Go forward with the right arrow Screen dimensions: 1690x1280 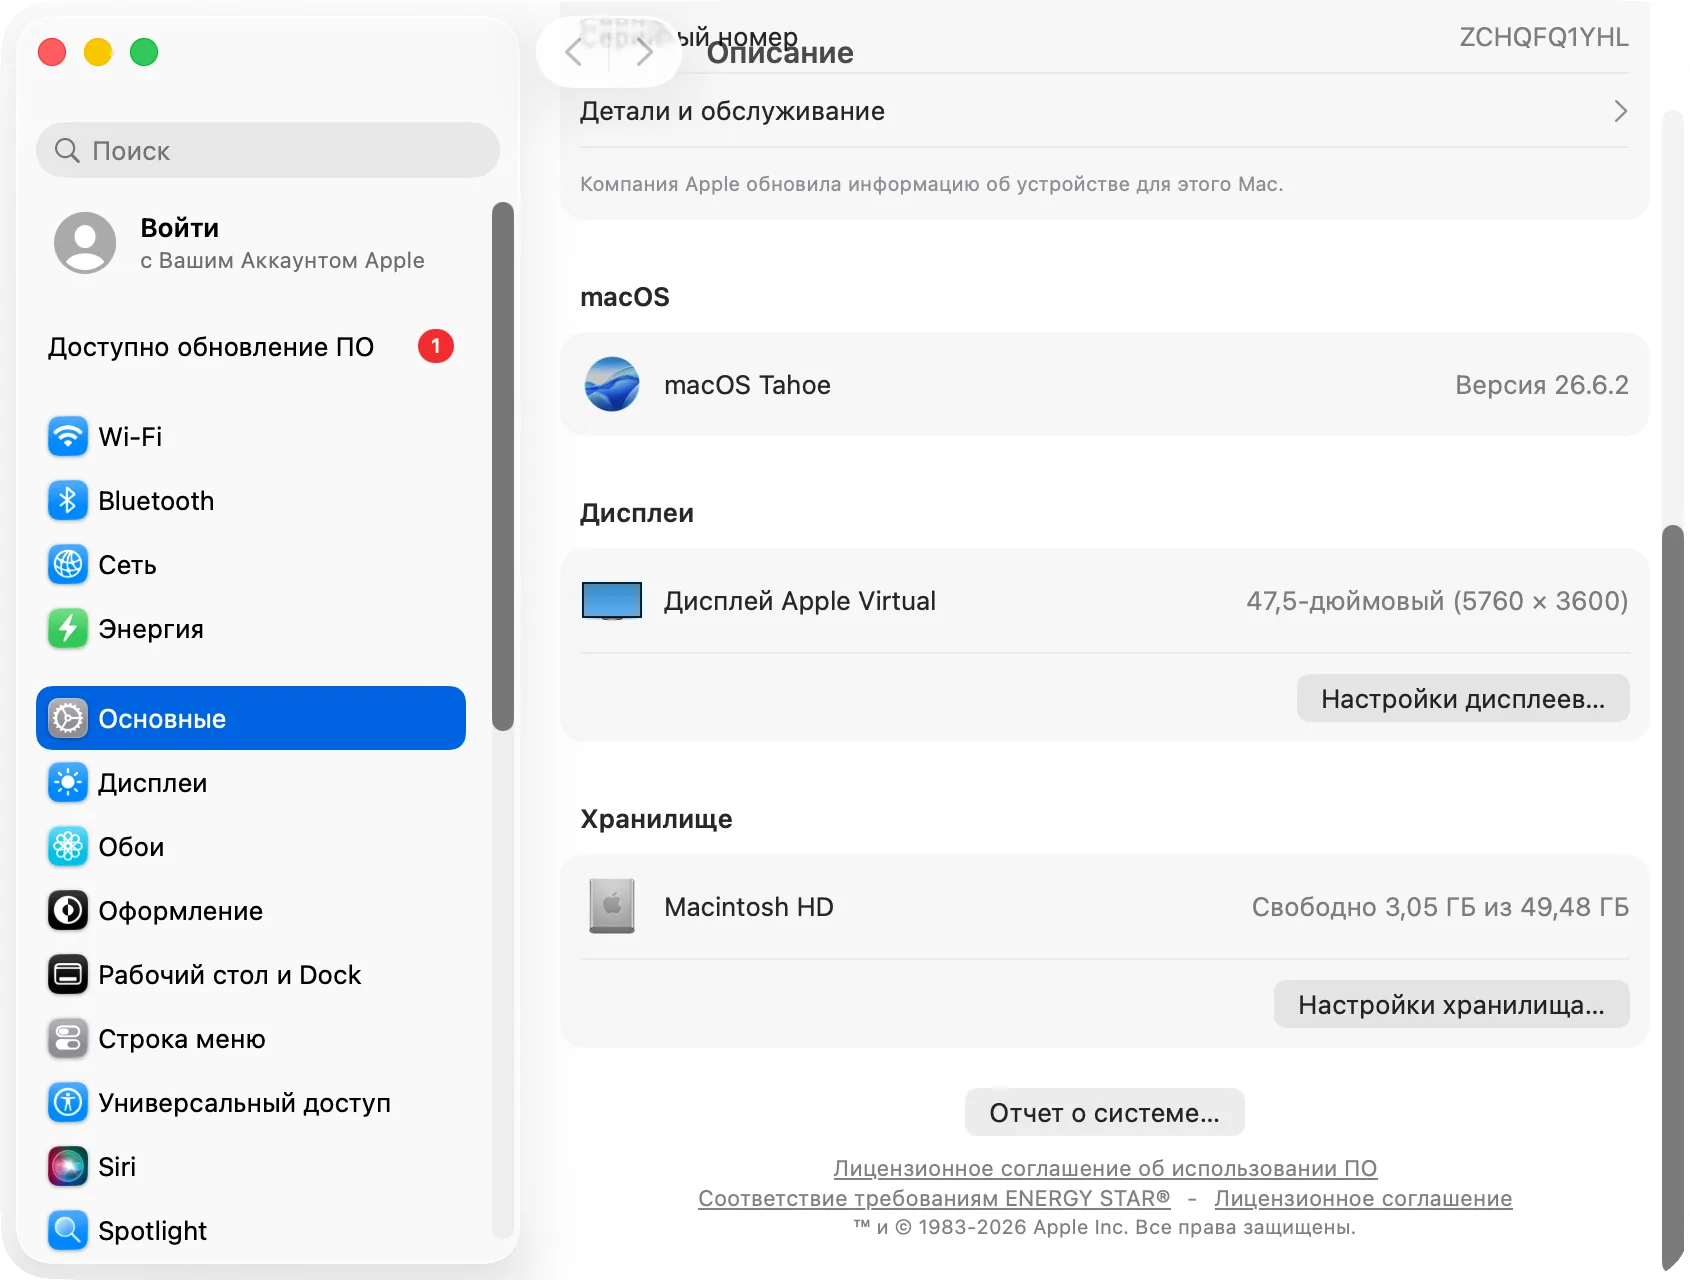(645, 52)
